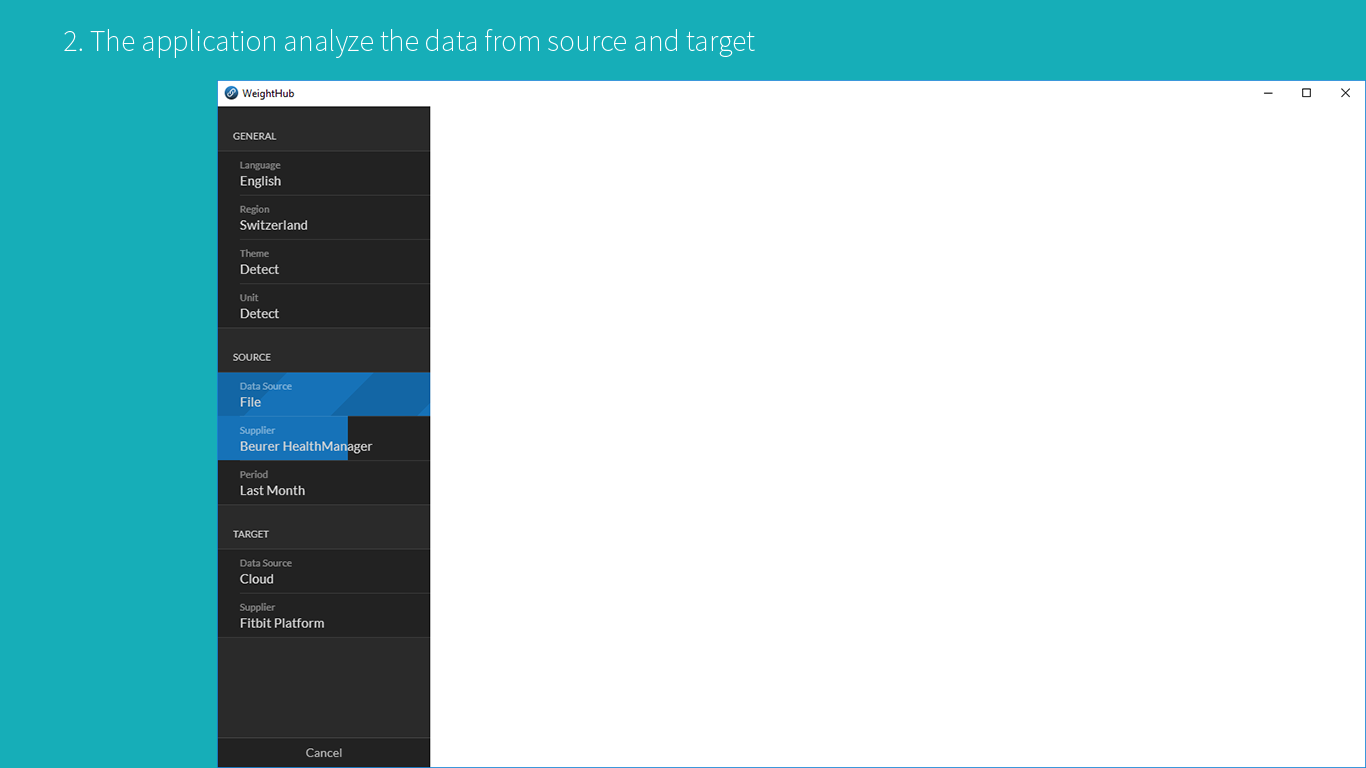
Task: Change the Unit setting set to Detect
Action: pos(324,306)
